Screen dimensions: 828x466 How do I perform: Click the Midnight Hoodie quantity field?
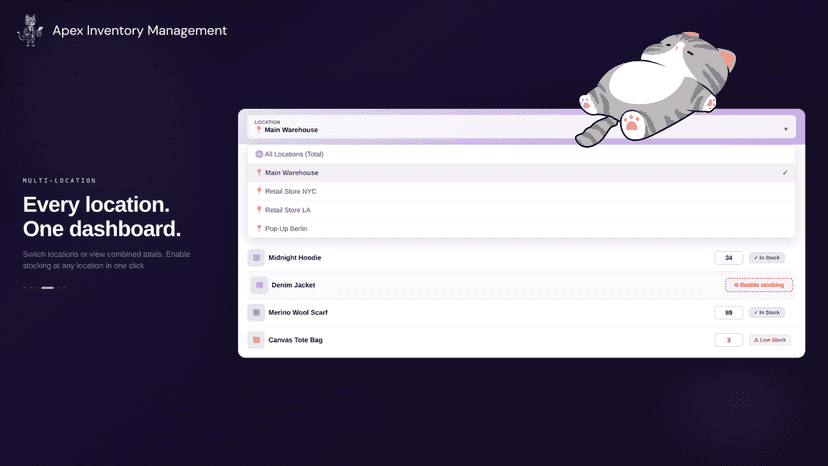pos(729,258)
